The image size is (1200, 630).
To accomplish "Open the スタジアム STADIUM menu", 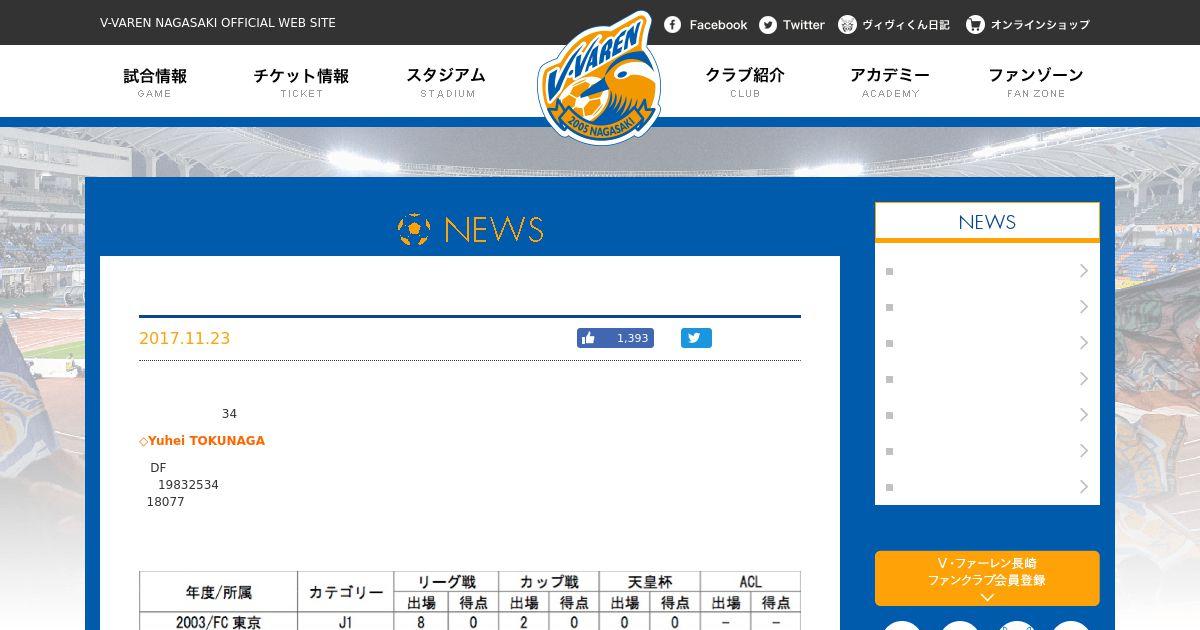I will 447,82.
